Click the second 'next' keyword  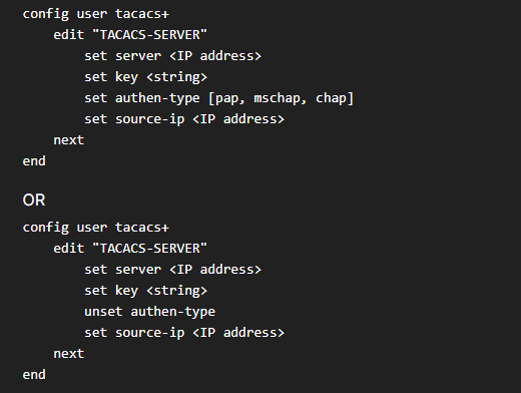pyautogui.click(x=69, y=354)
